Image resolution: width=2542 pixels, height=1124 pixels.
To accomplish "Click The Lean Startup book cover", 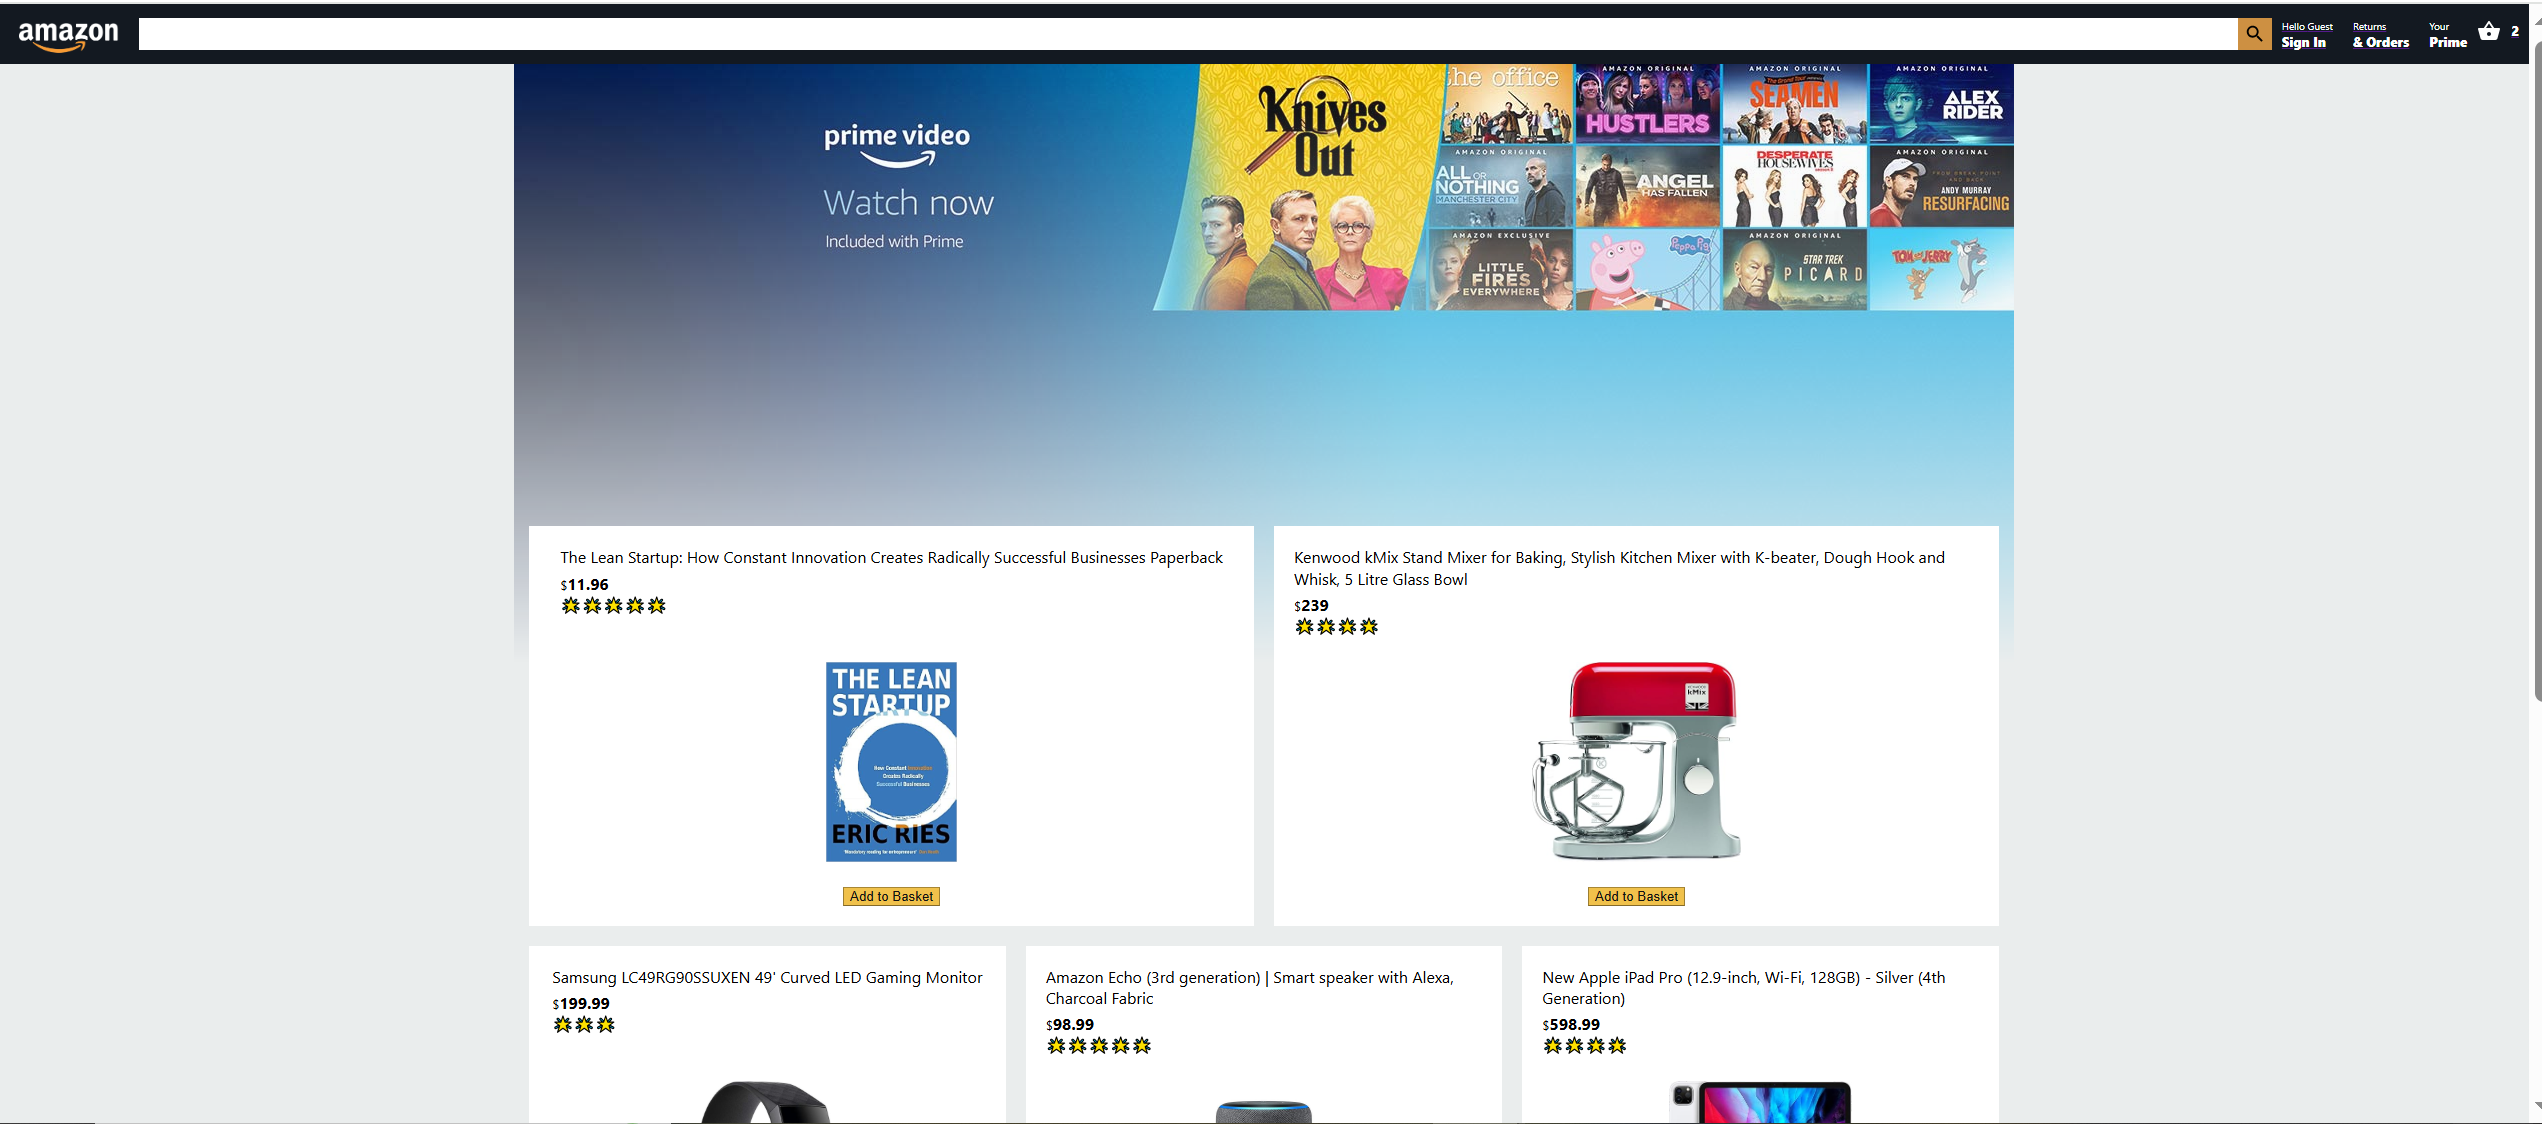I will coord(891,761).
